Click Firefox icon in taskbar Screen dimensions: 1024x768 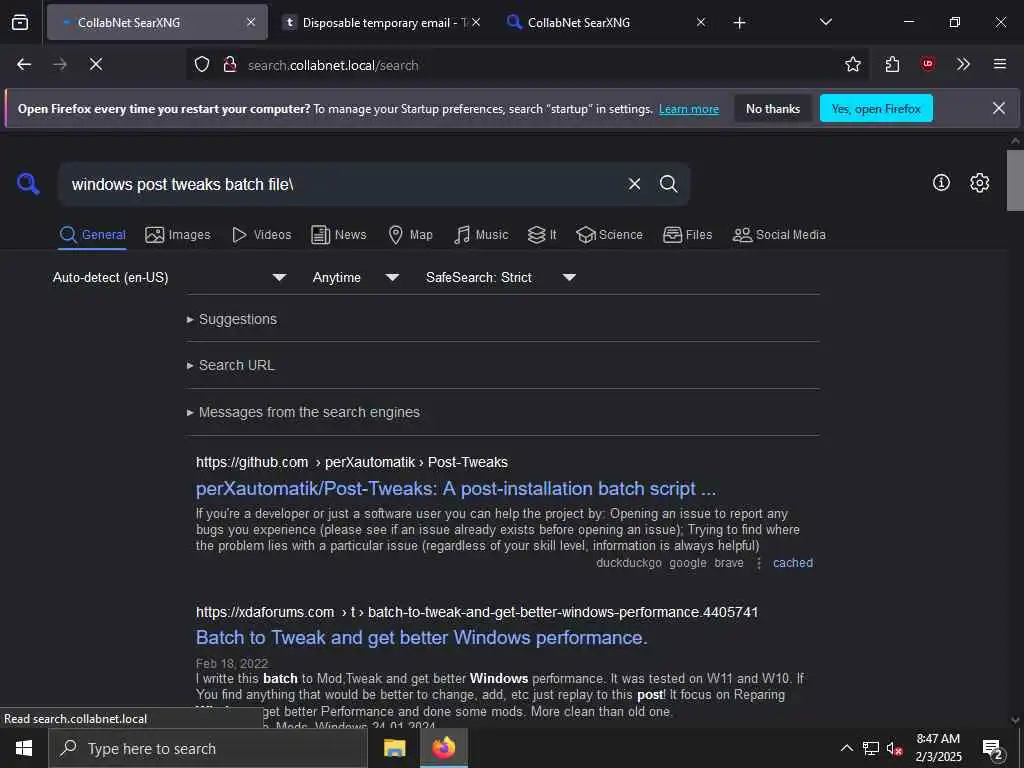(443, 748)
